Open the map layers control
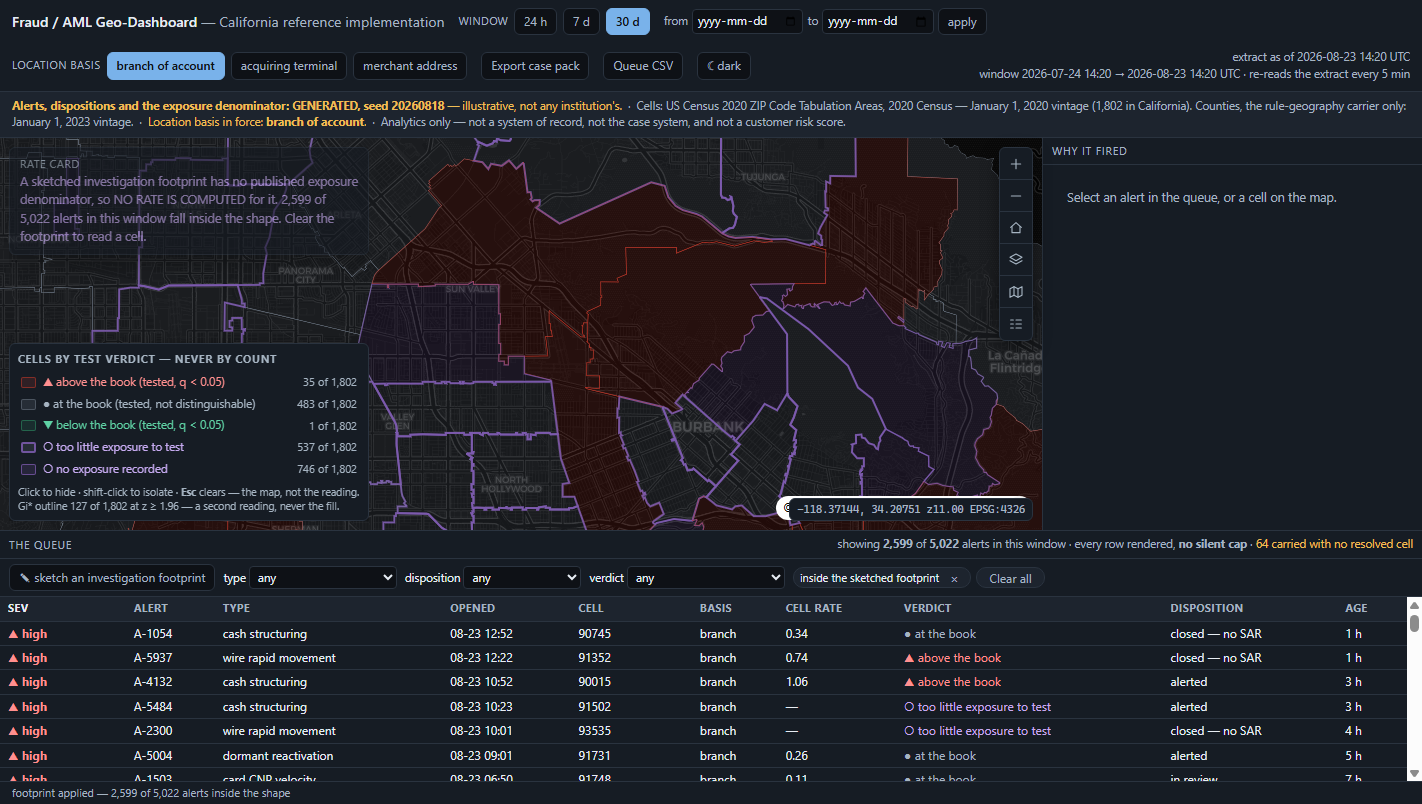 [x=1016, y=260]
